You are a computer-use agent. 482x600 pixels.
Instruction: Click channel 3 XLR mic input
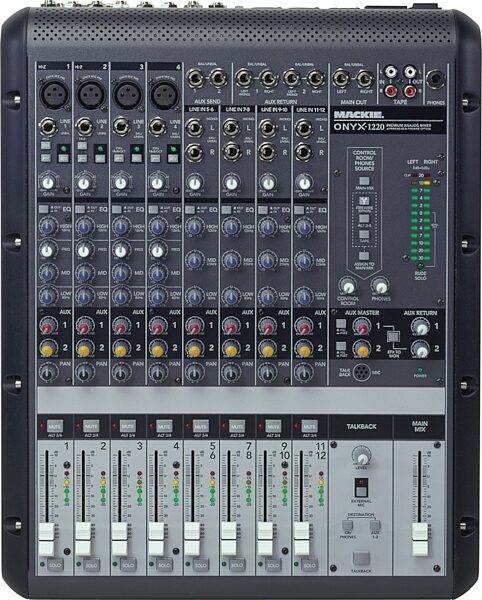pyautogui.click(x=128, y=94)
